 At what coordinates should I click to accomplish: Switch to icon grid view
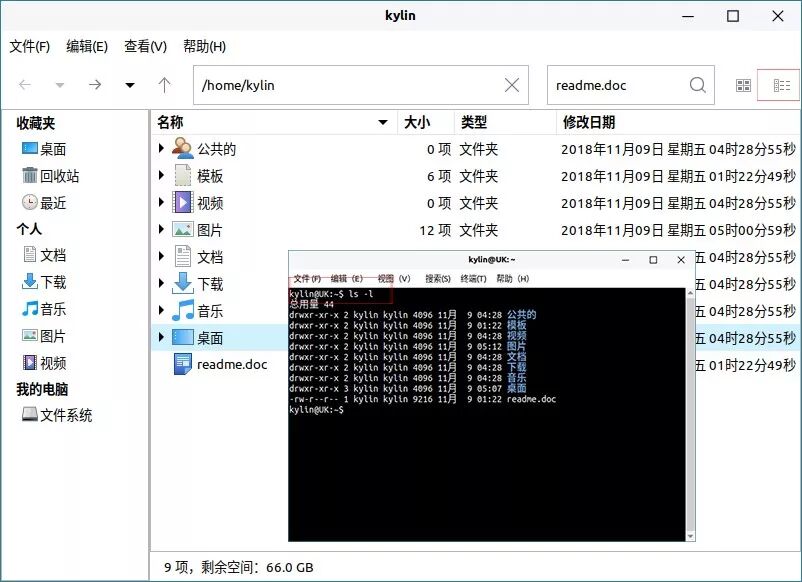click(743, 85)
